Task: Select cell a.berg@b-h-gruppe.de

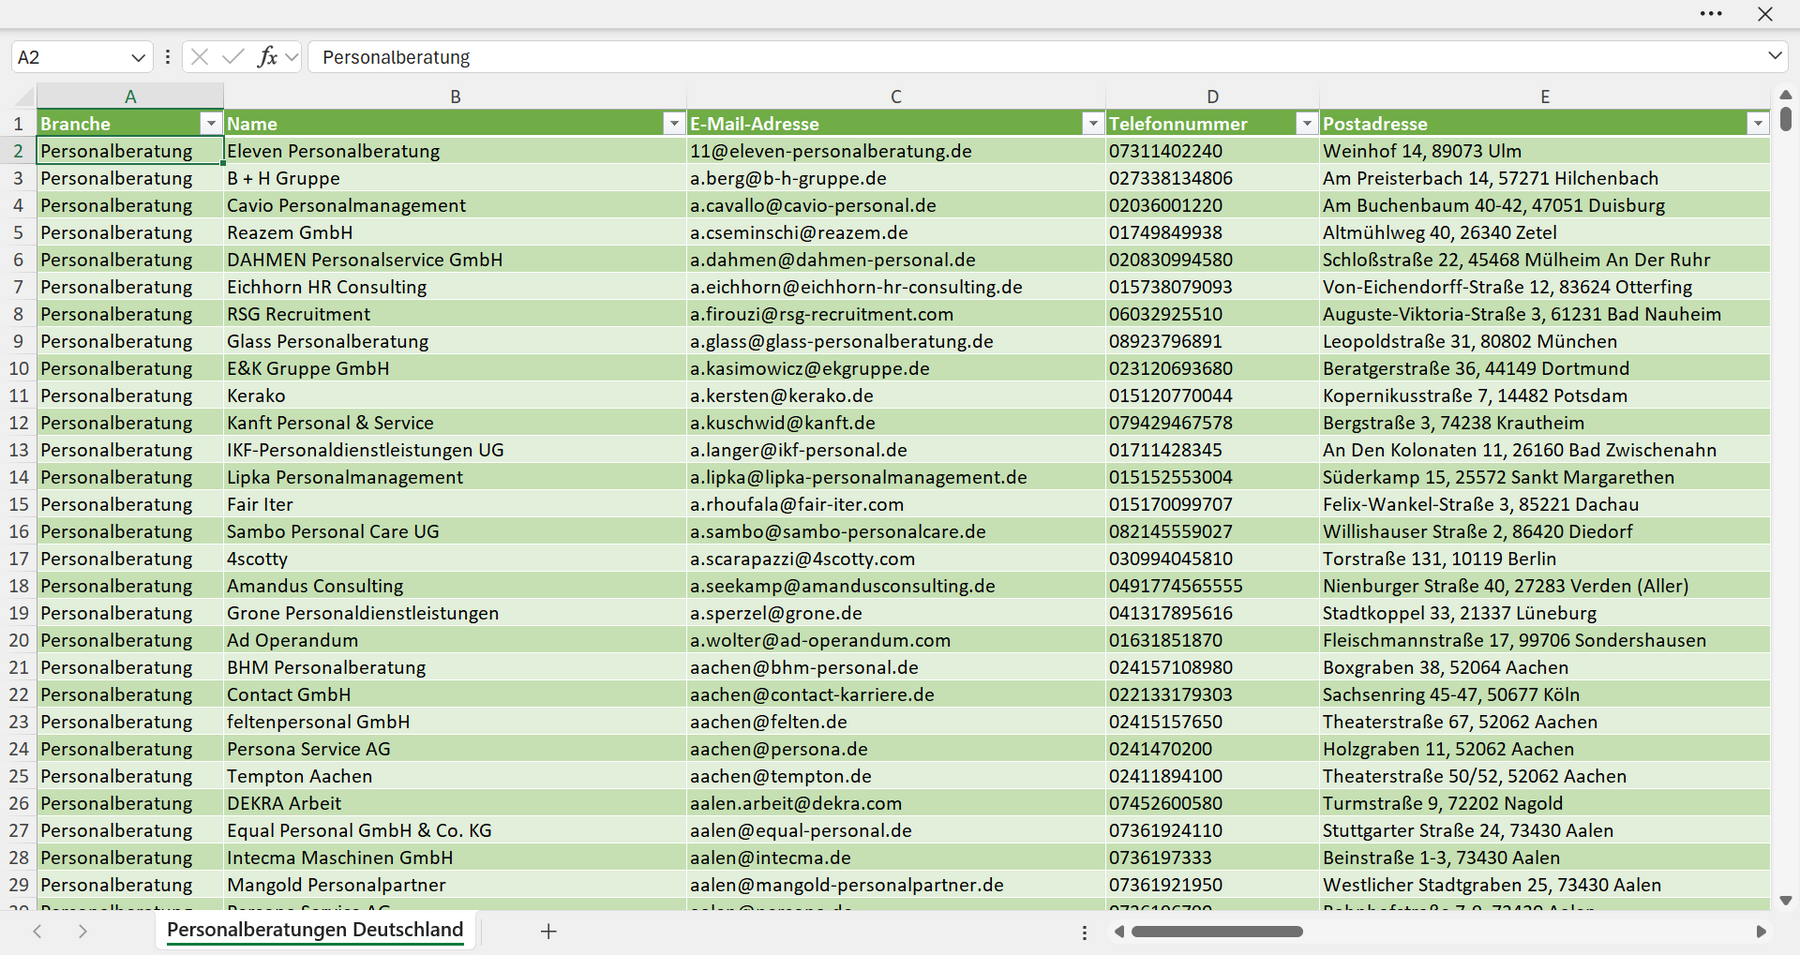Action: (896, 178)
